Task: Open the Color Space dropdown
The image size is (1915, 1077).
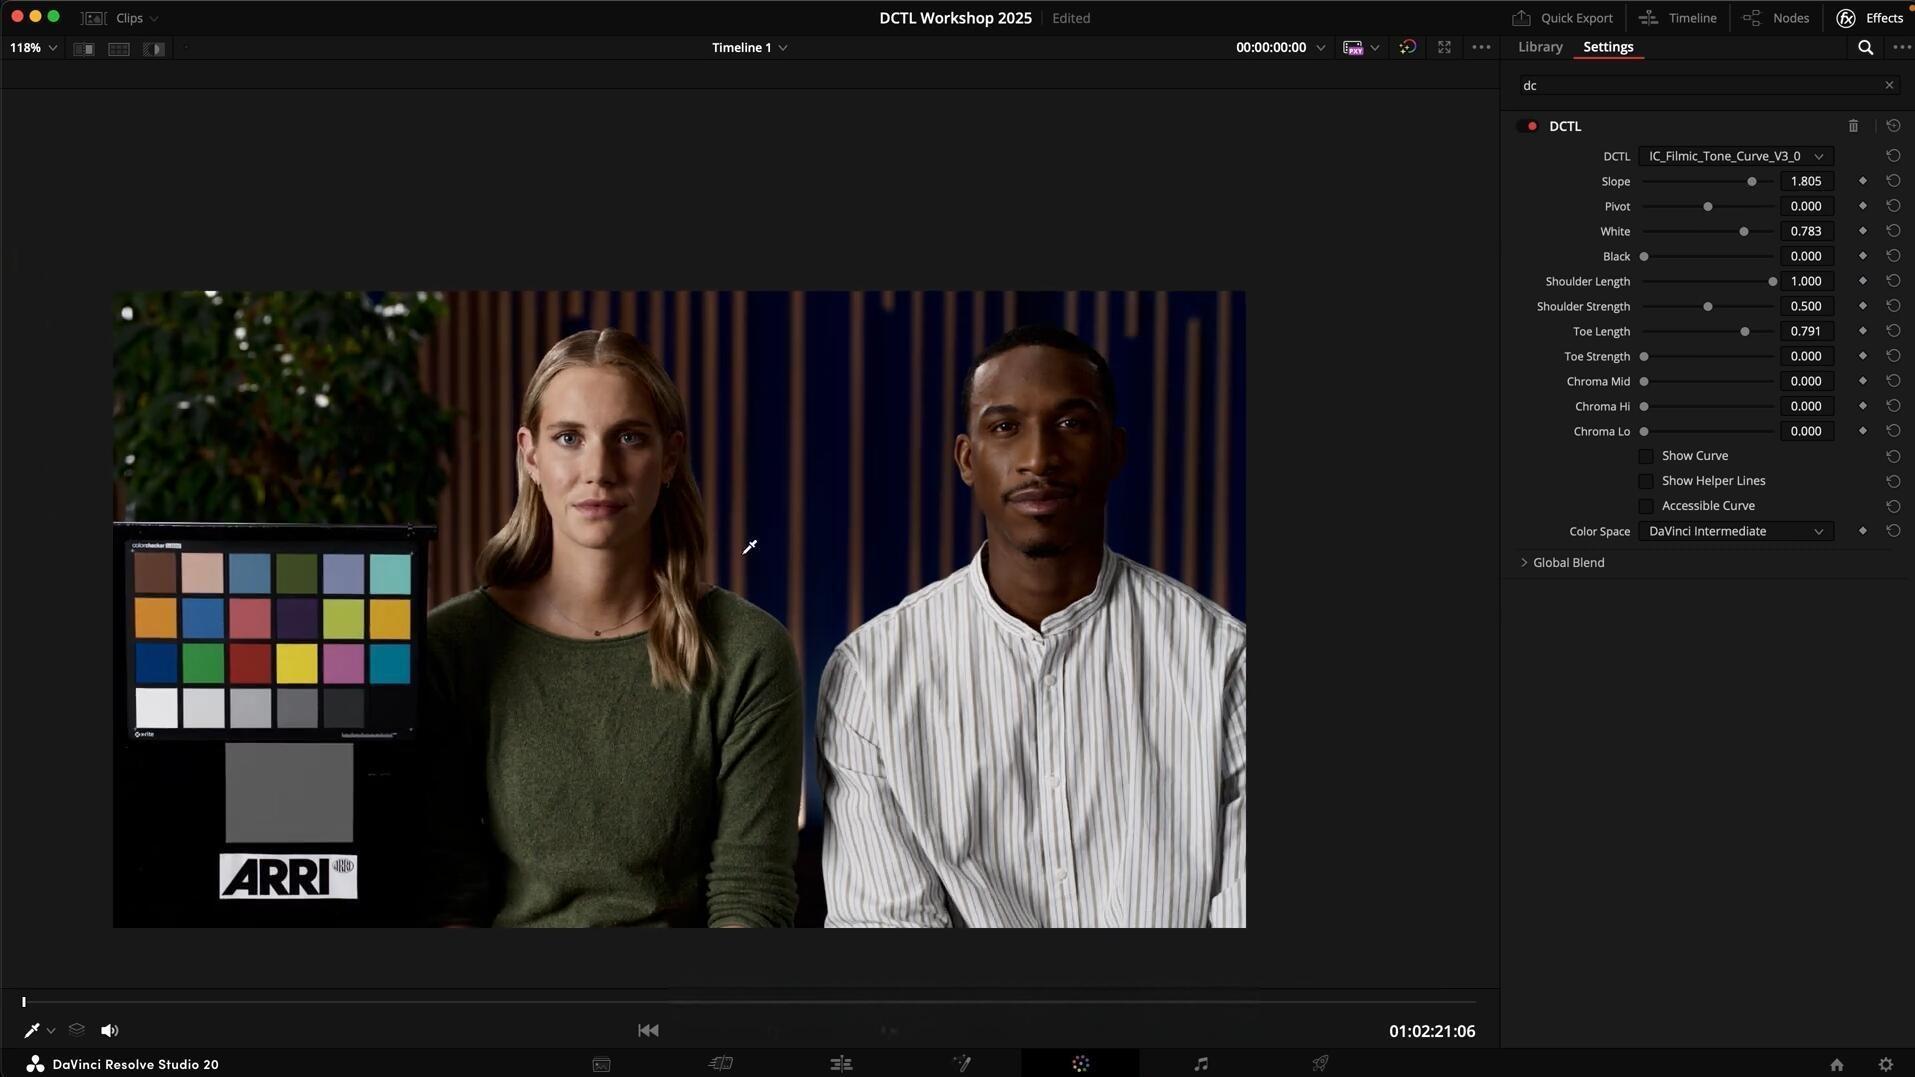Action: (x=1735, y=531)
